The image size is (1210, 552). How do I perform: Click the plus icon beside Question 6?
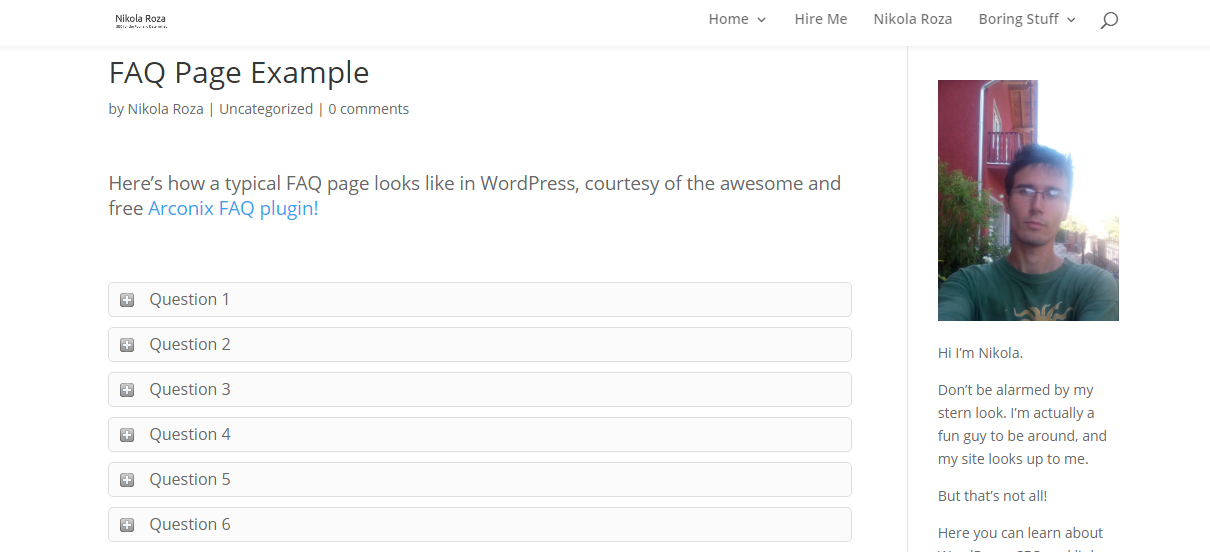coord(127,525)
